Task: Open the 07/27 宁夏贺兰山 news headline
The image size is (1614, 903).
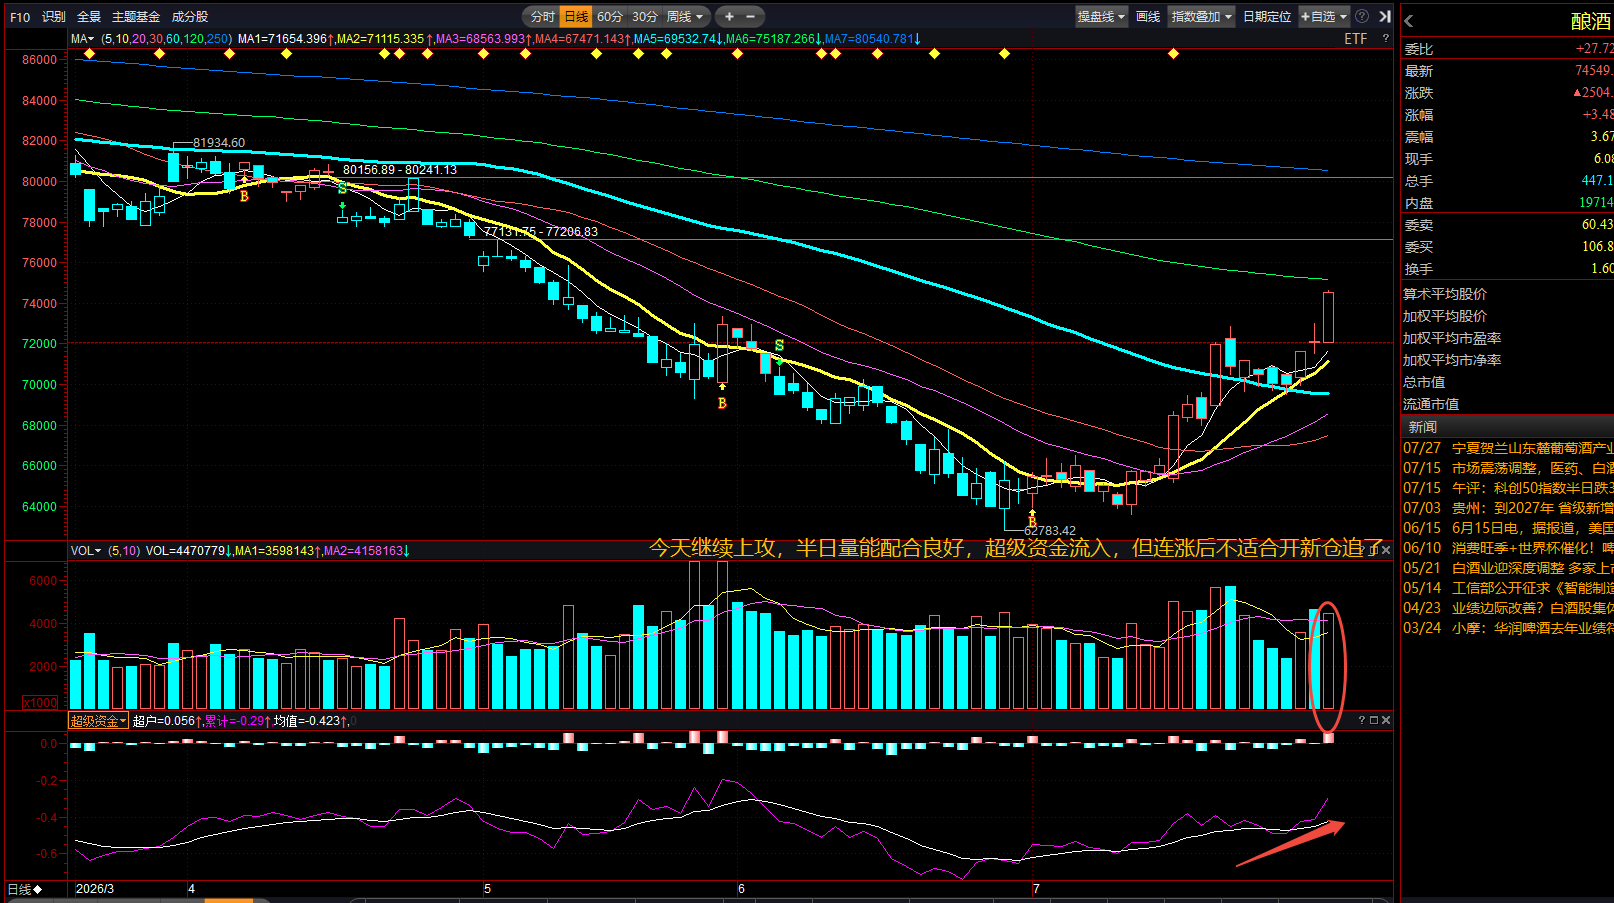Action: coord(1508,448)
